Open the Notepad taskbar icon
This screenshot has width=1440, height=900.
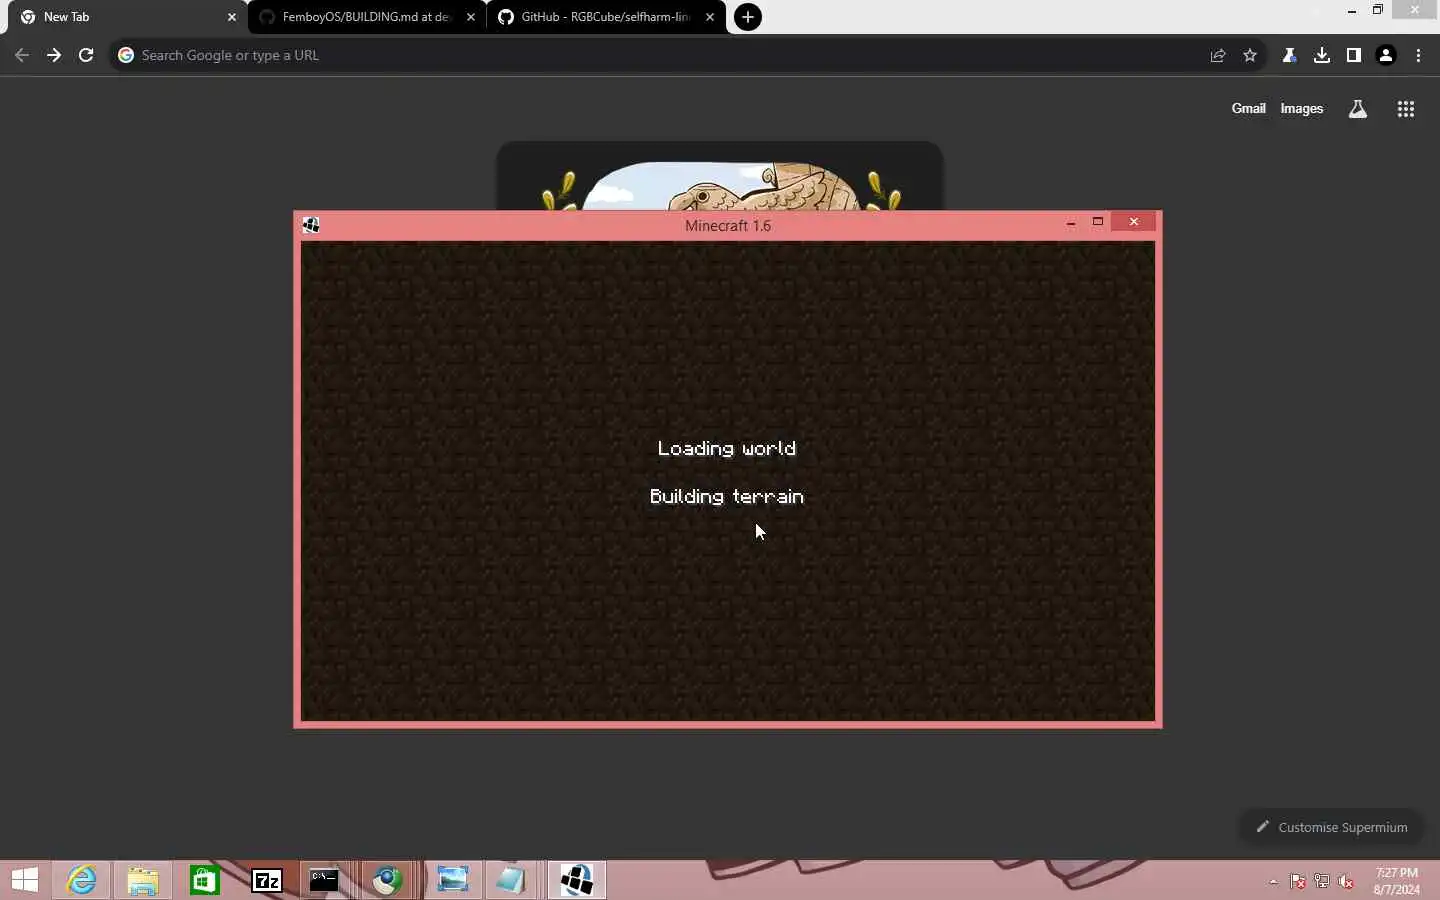[511, 880]
